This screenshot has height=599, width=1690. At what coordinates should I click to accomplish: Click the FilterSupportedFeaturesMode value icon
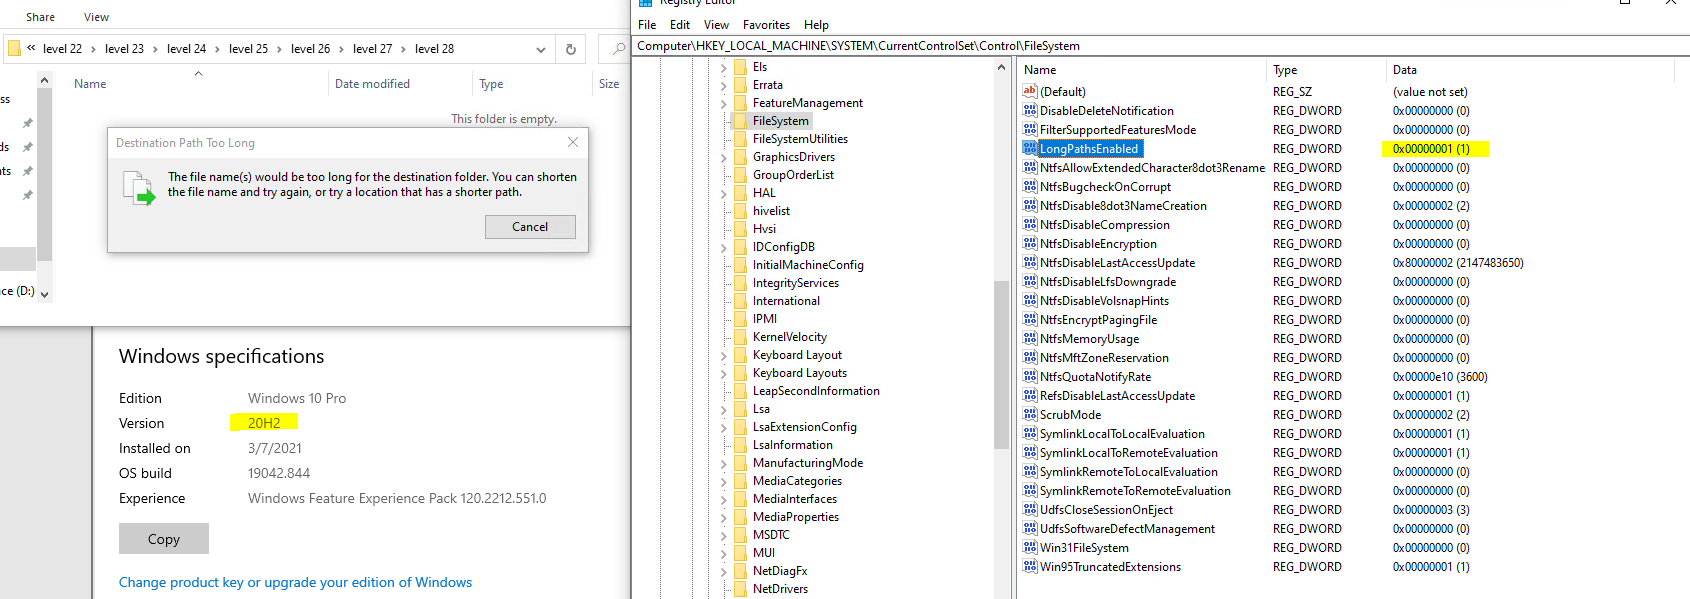(1029, 129)
